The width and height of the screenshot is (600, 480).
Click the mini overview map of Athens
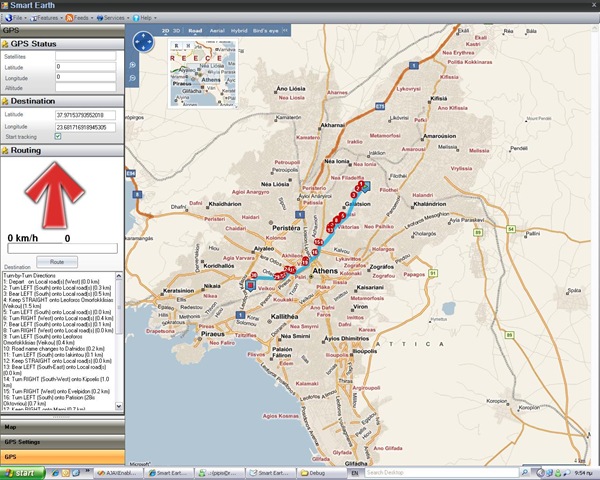click(203, 74)
